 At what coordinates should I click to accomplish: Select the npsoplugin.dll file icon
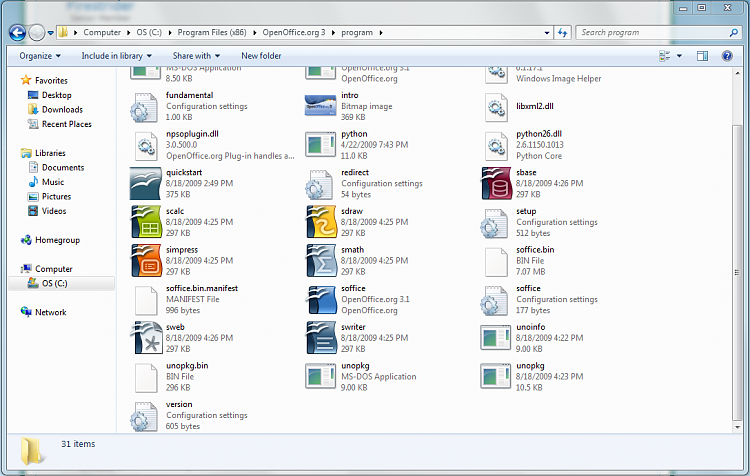tap(145, 146)
